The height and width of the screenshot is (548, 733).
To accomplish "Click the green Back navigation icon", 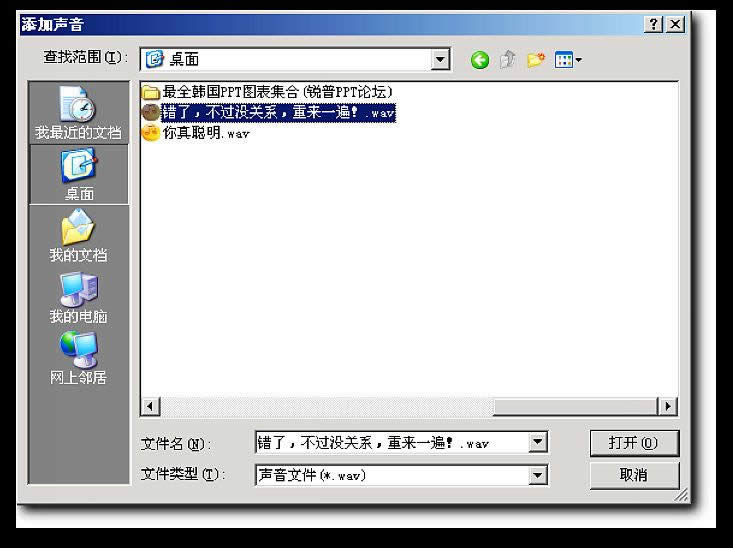I will click(x=480, y=60).
